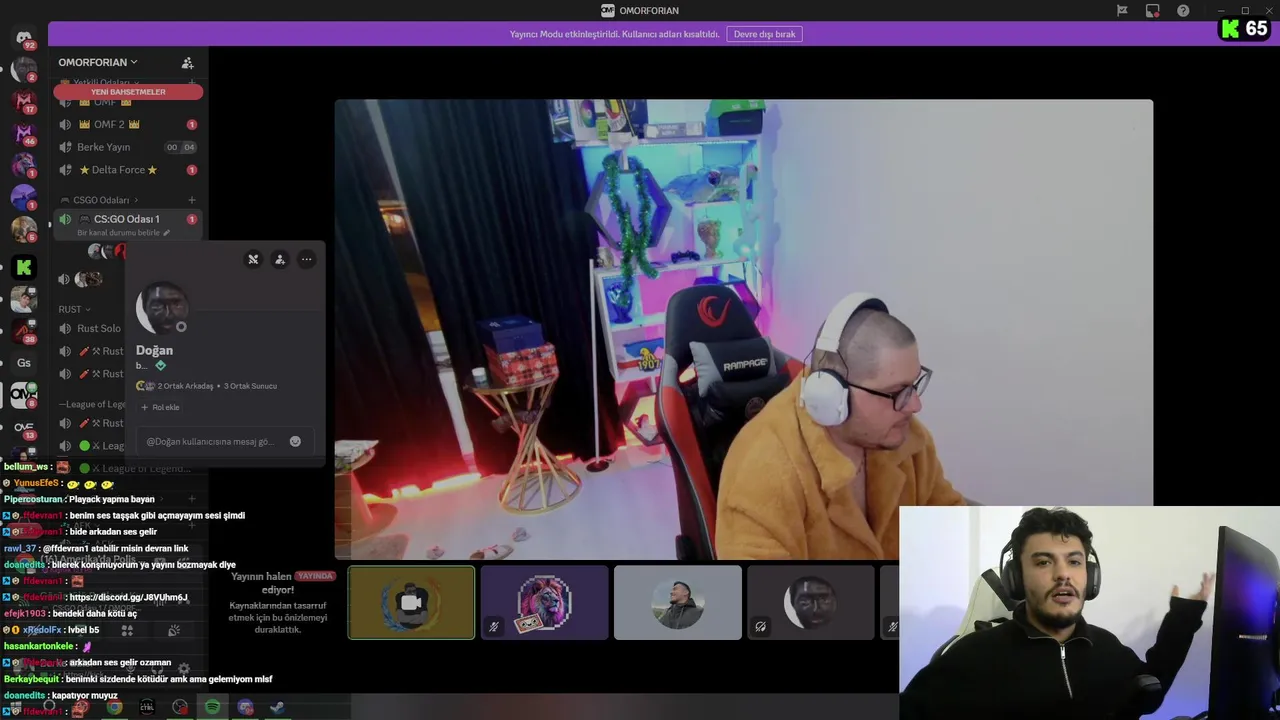Viewport: 1280px width, 720px height.
Task: Click the emoji icon in the message field
Action: 295,441
